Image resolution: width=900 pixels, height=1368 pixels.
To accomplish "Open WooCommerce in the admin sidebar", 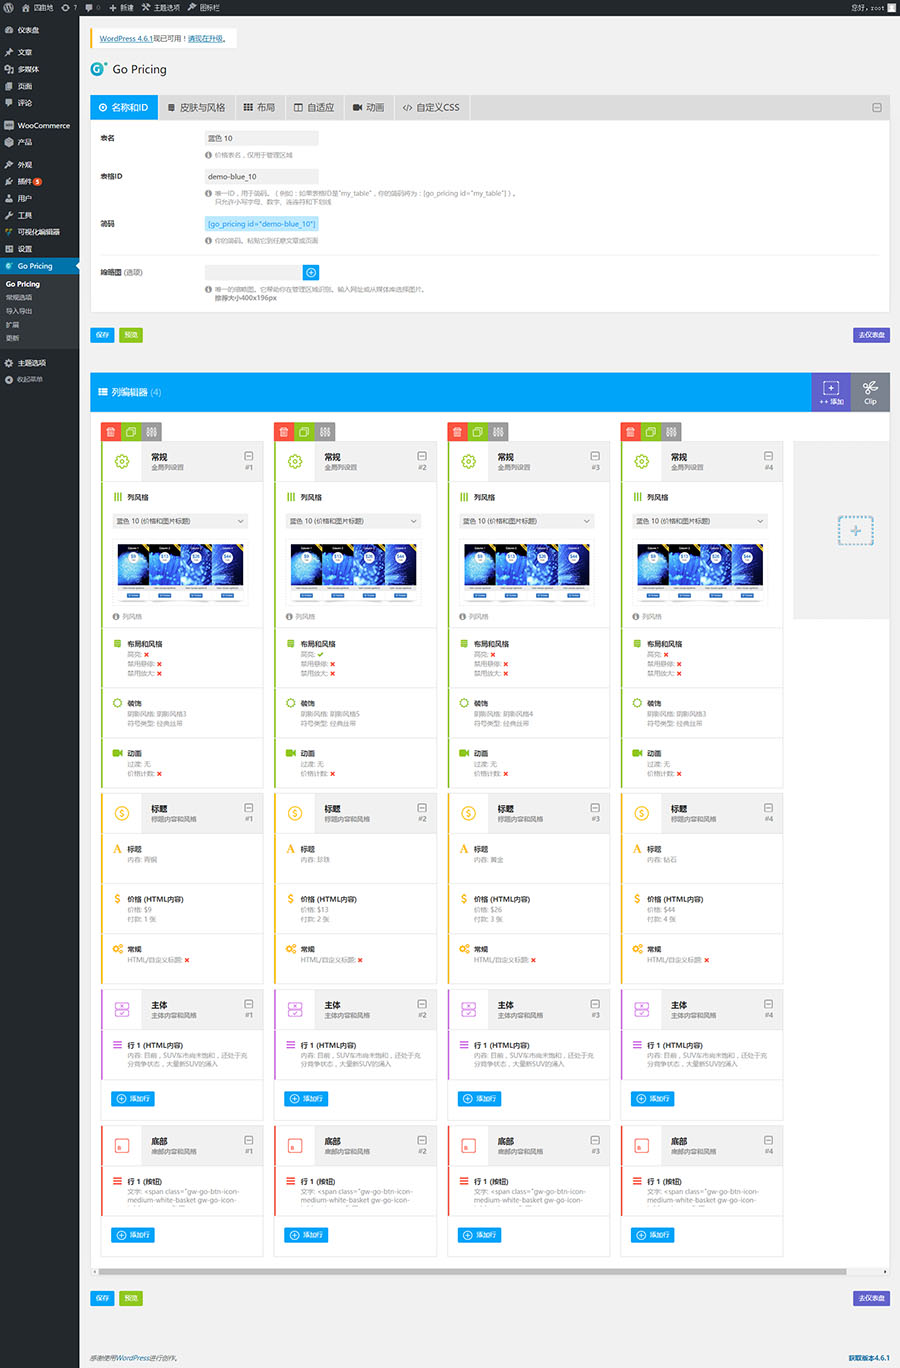I will tap(43, 126).
